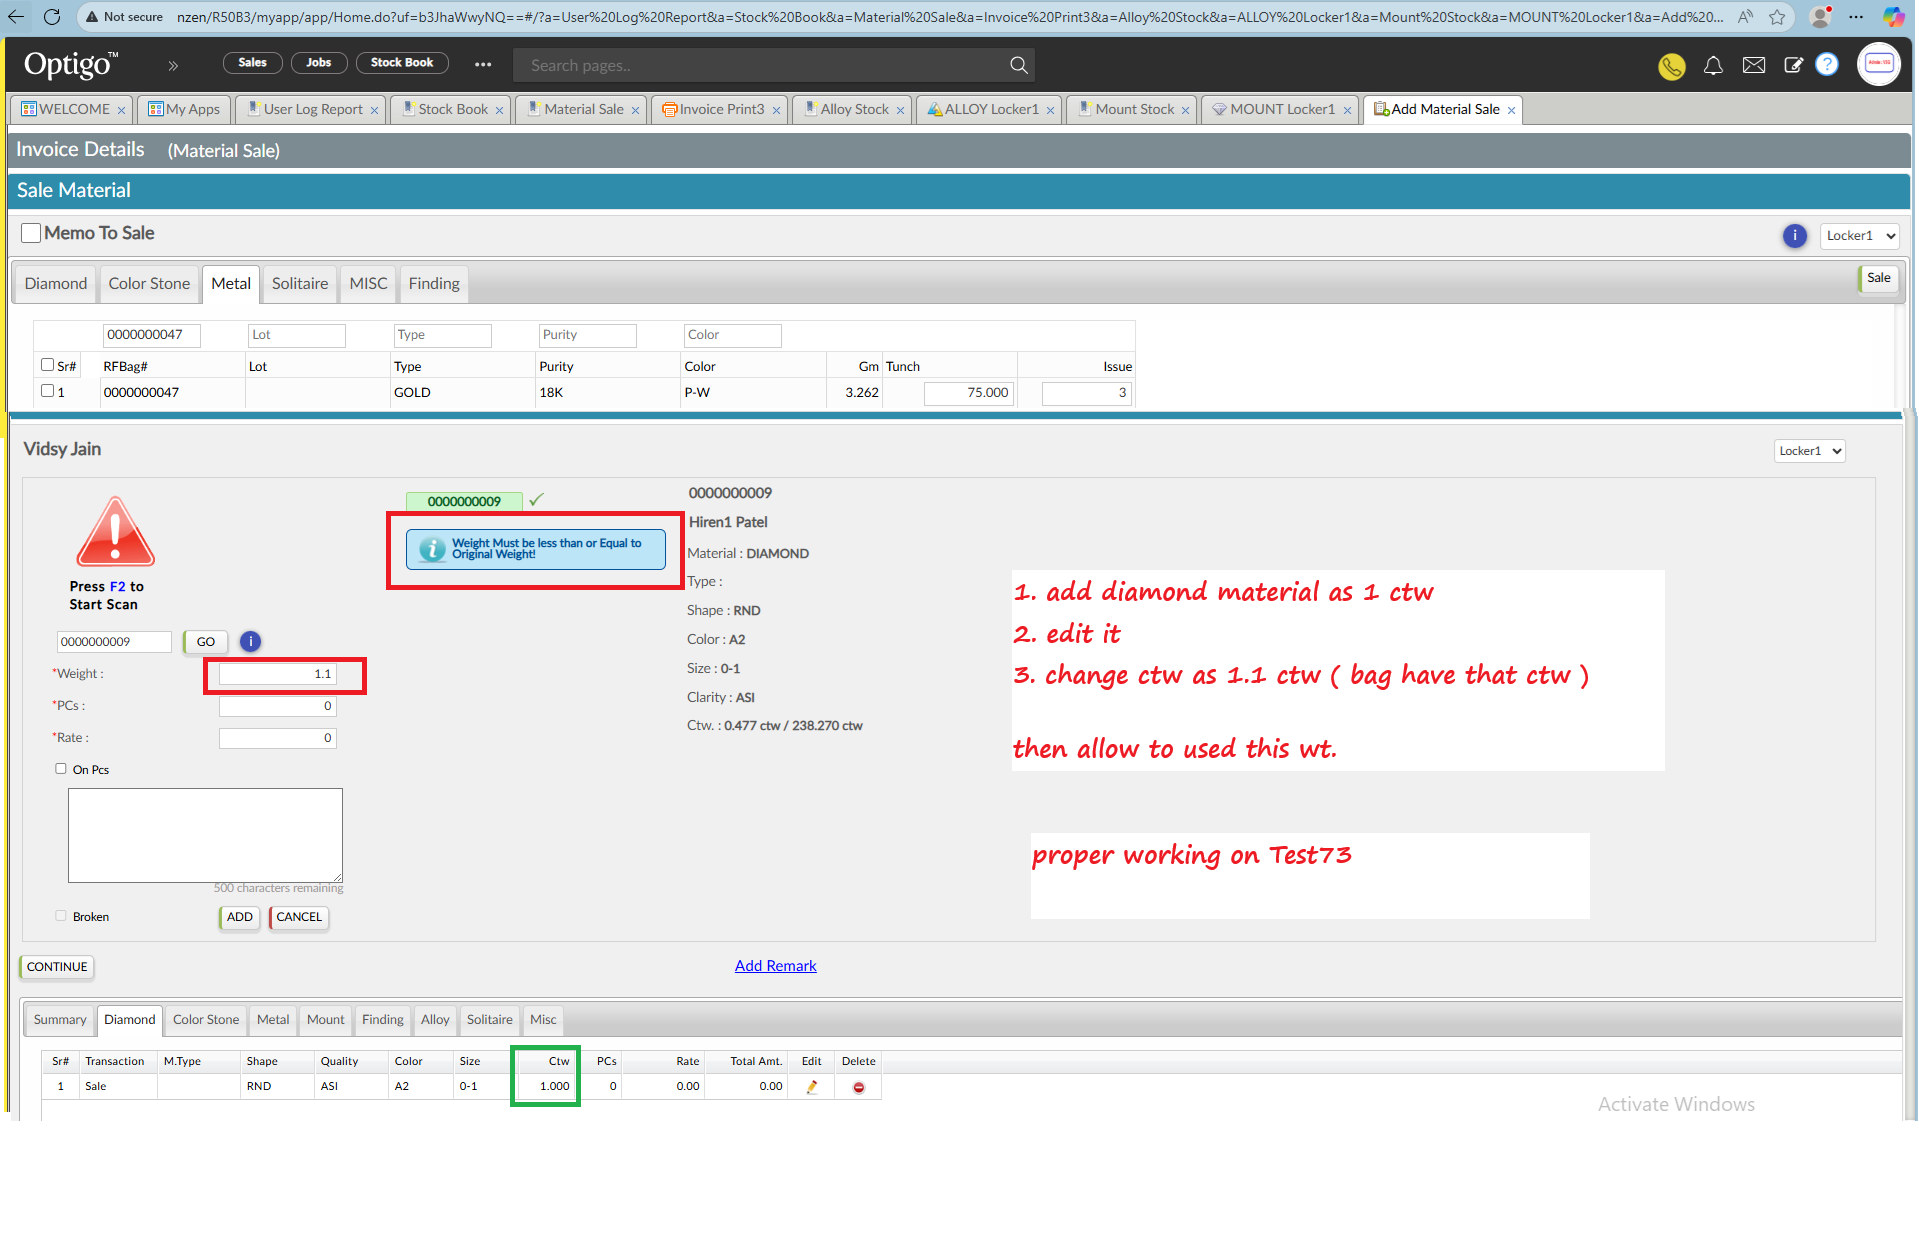
Task: Open the mail envelope icon
Action: (1753, 66)
